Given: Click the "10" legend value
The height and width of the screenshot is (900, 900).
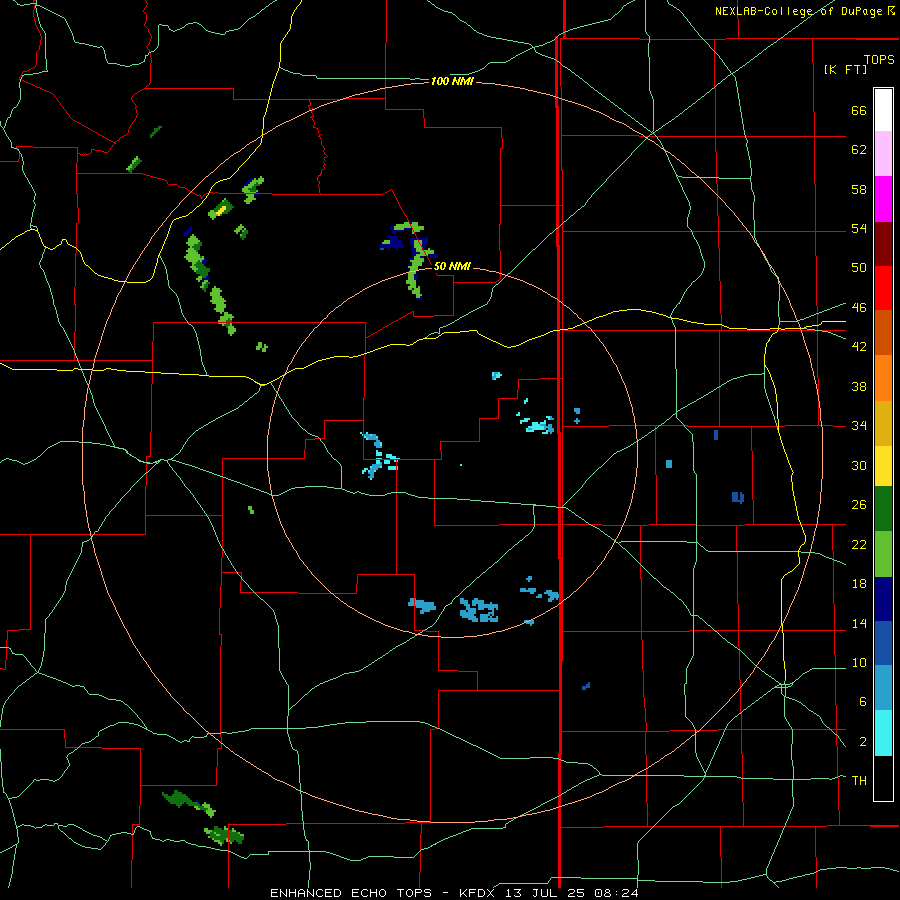Looking at the screenshot, I should (859, 663).
